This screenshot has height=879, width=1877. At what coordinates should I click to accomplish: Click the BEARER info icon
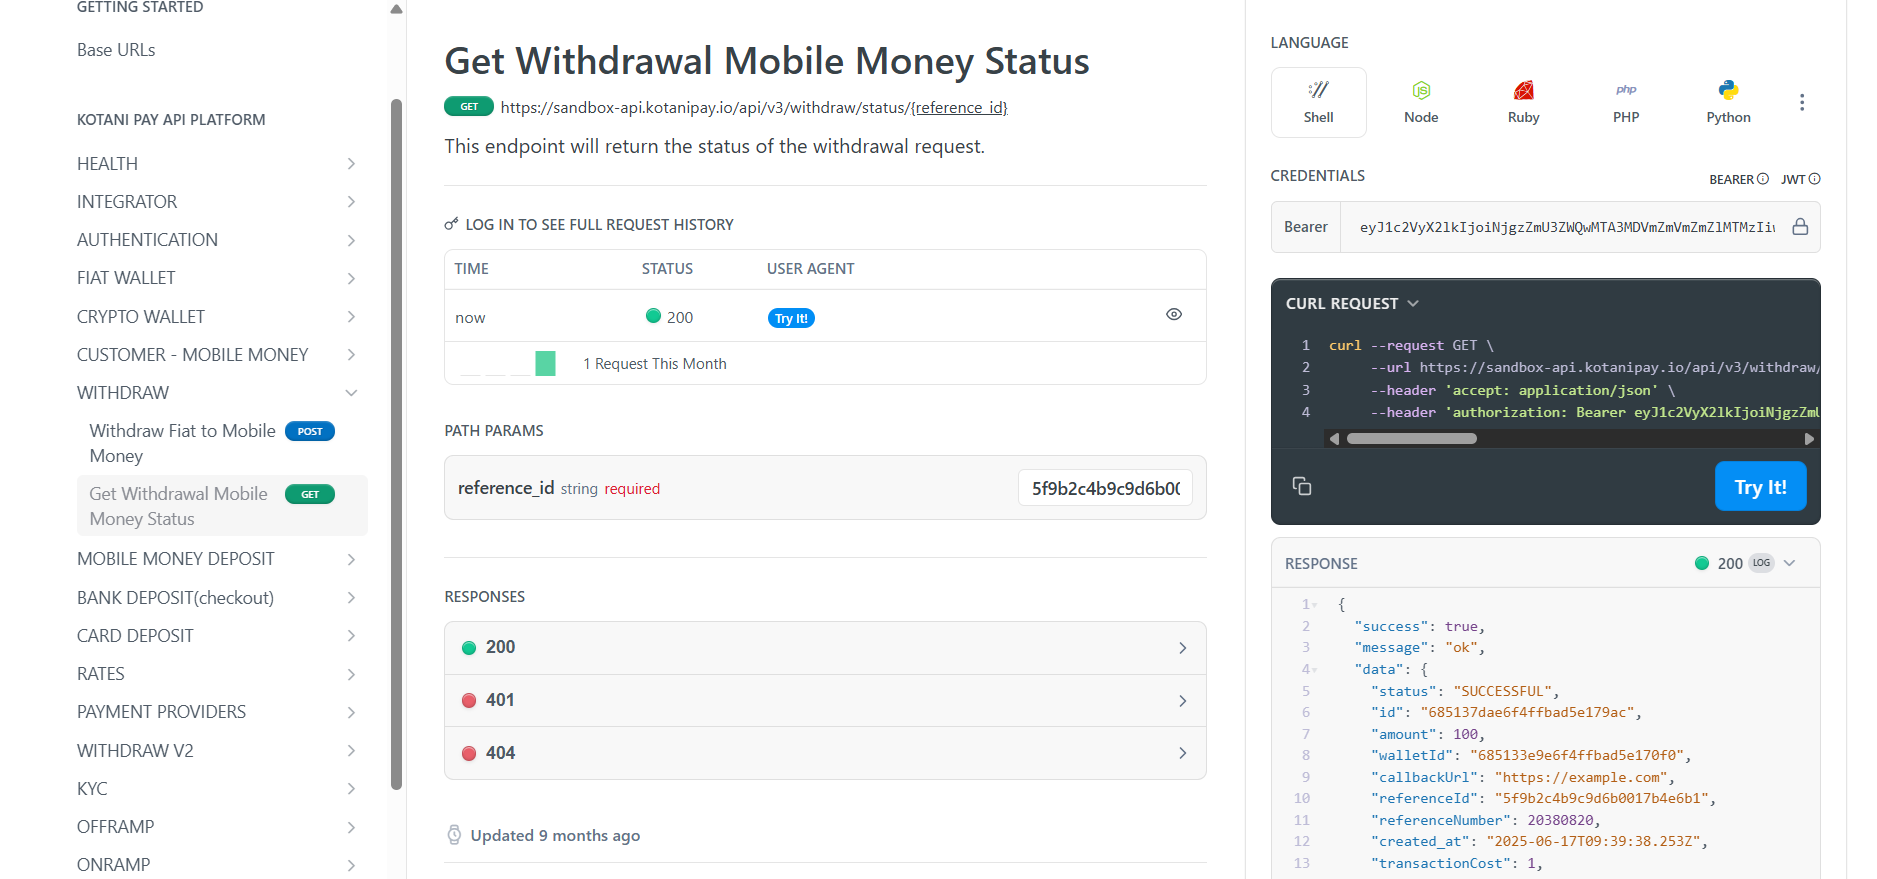coord(1763,179)
